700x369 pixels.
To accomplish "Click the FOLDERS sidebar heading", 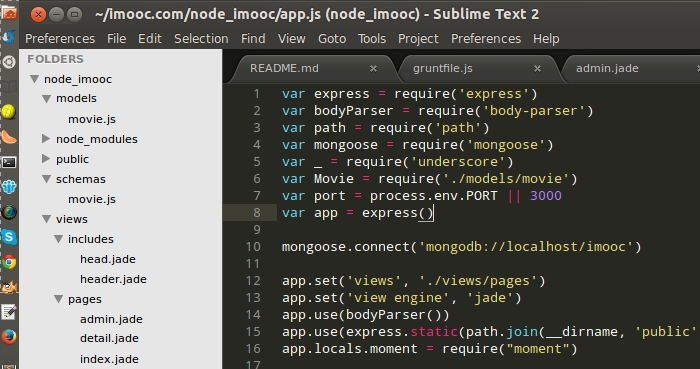I will click(x=55, y=59).
